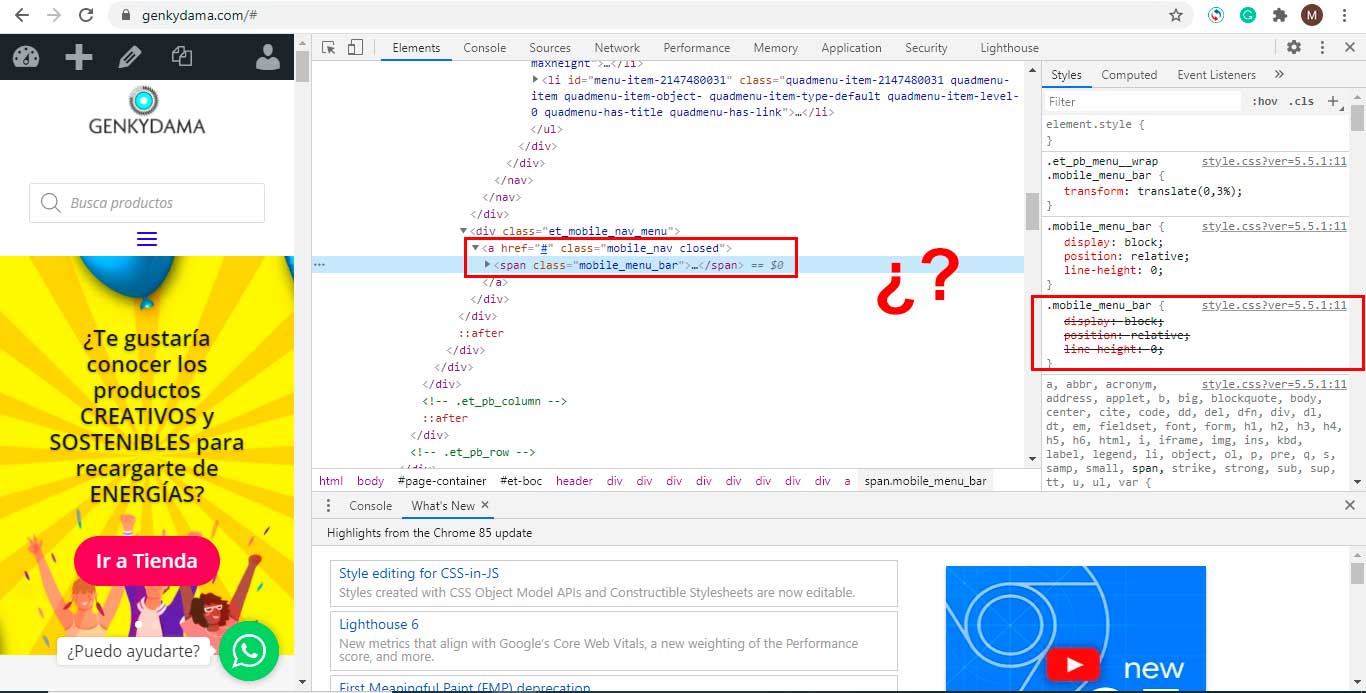Image resolution: width=1366 pixels, height=693 pixels.
Task: Toggle the device toolbar in DevTools
Action: tap(355, 48)
